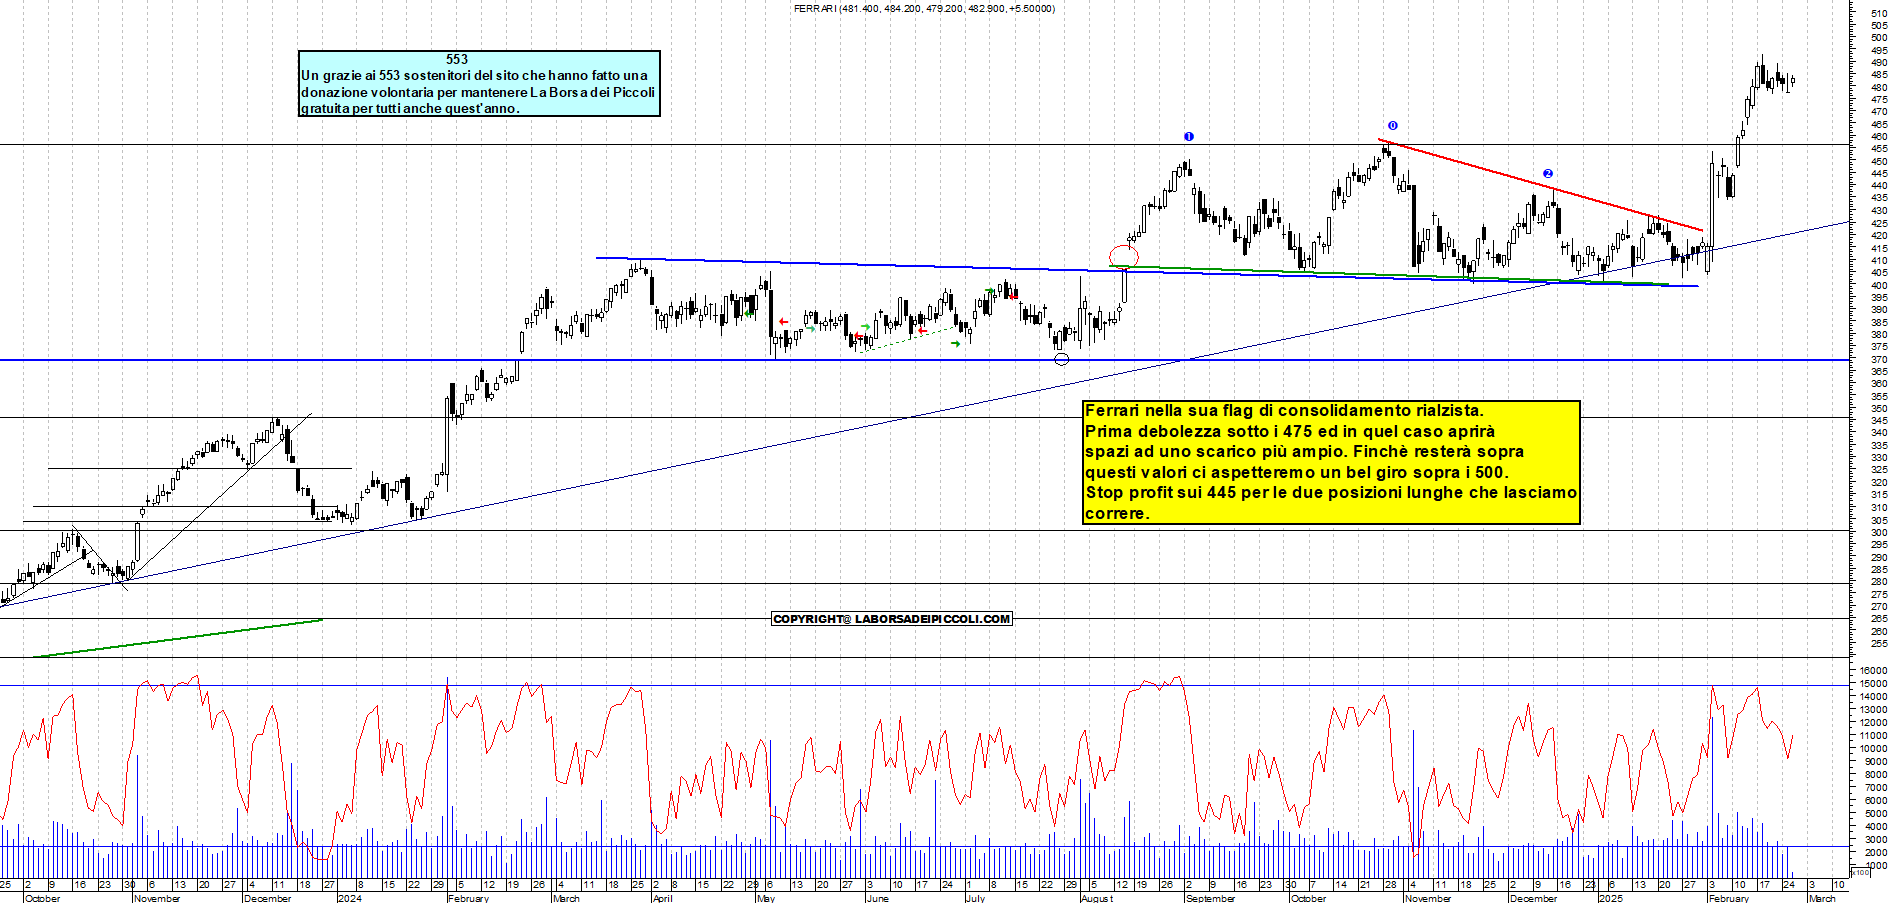Click the red ellipse breakout marker

1124,256
